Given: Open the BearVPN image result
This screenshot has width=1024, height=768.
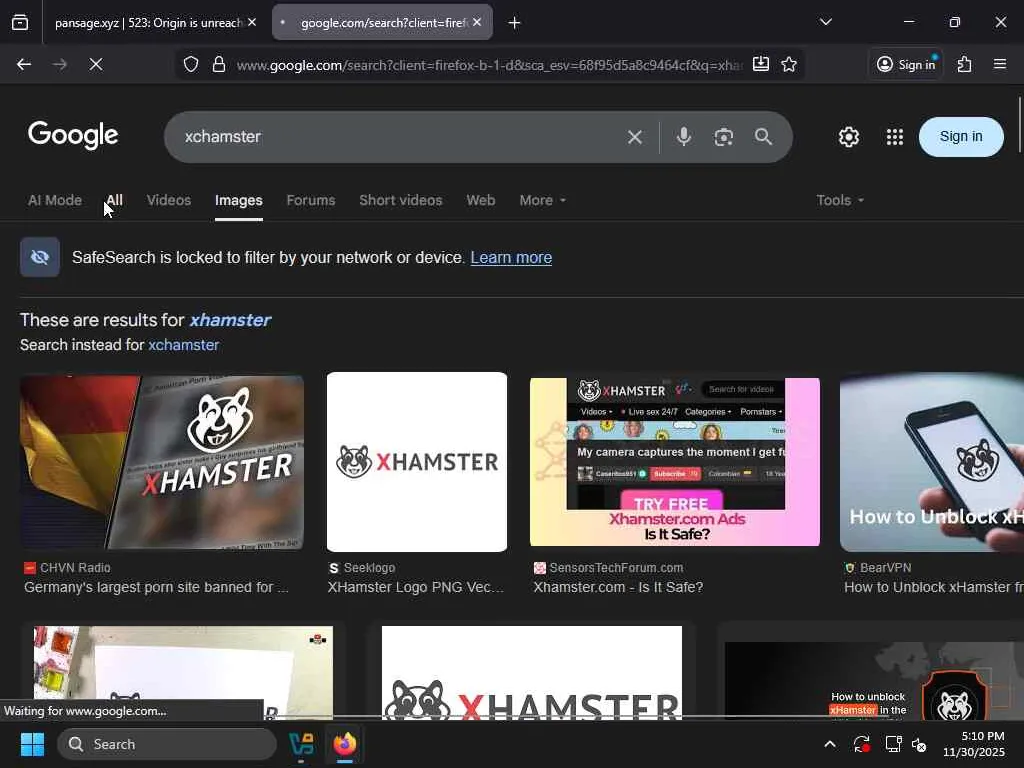Looking at the screenshot, I should coord(932,462).
